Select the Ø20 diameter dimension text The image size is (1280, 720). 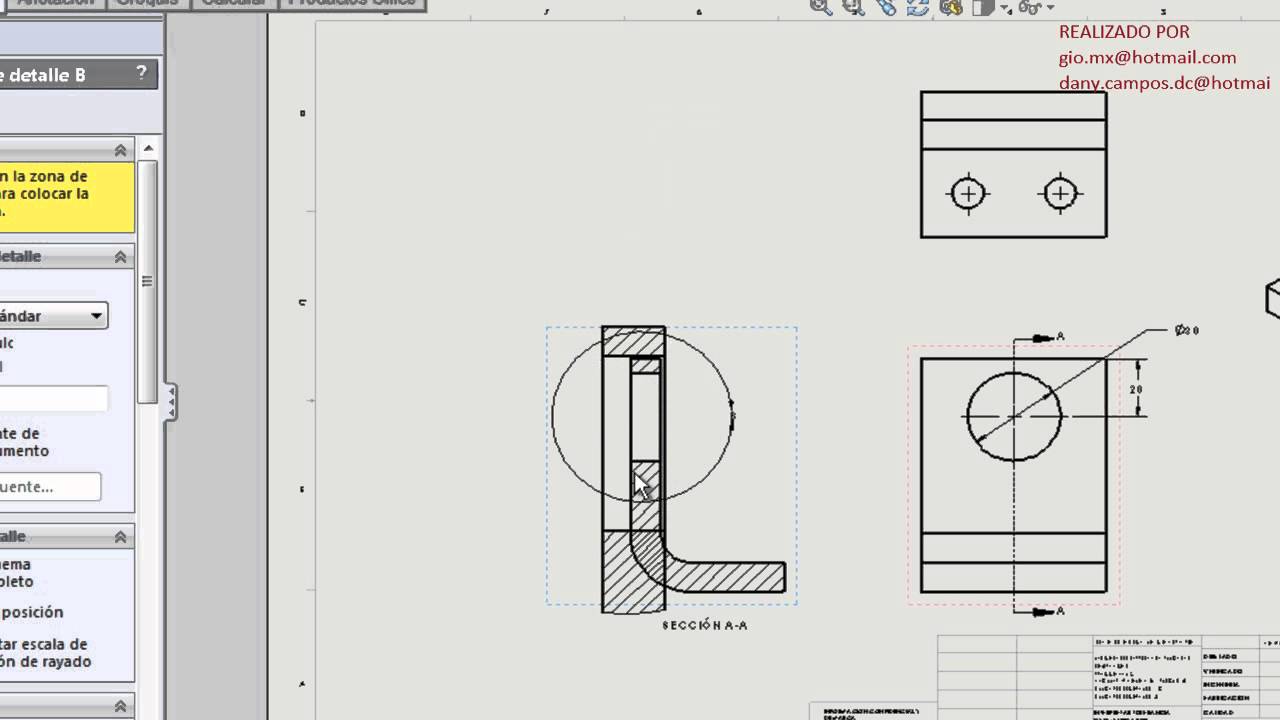(x=1187, y=330)
